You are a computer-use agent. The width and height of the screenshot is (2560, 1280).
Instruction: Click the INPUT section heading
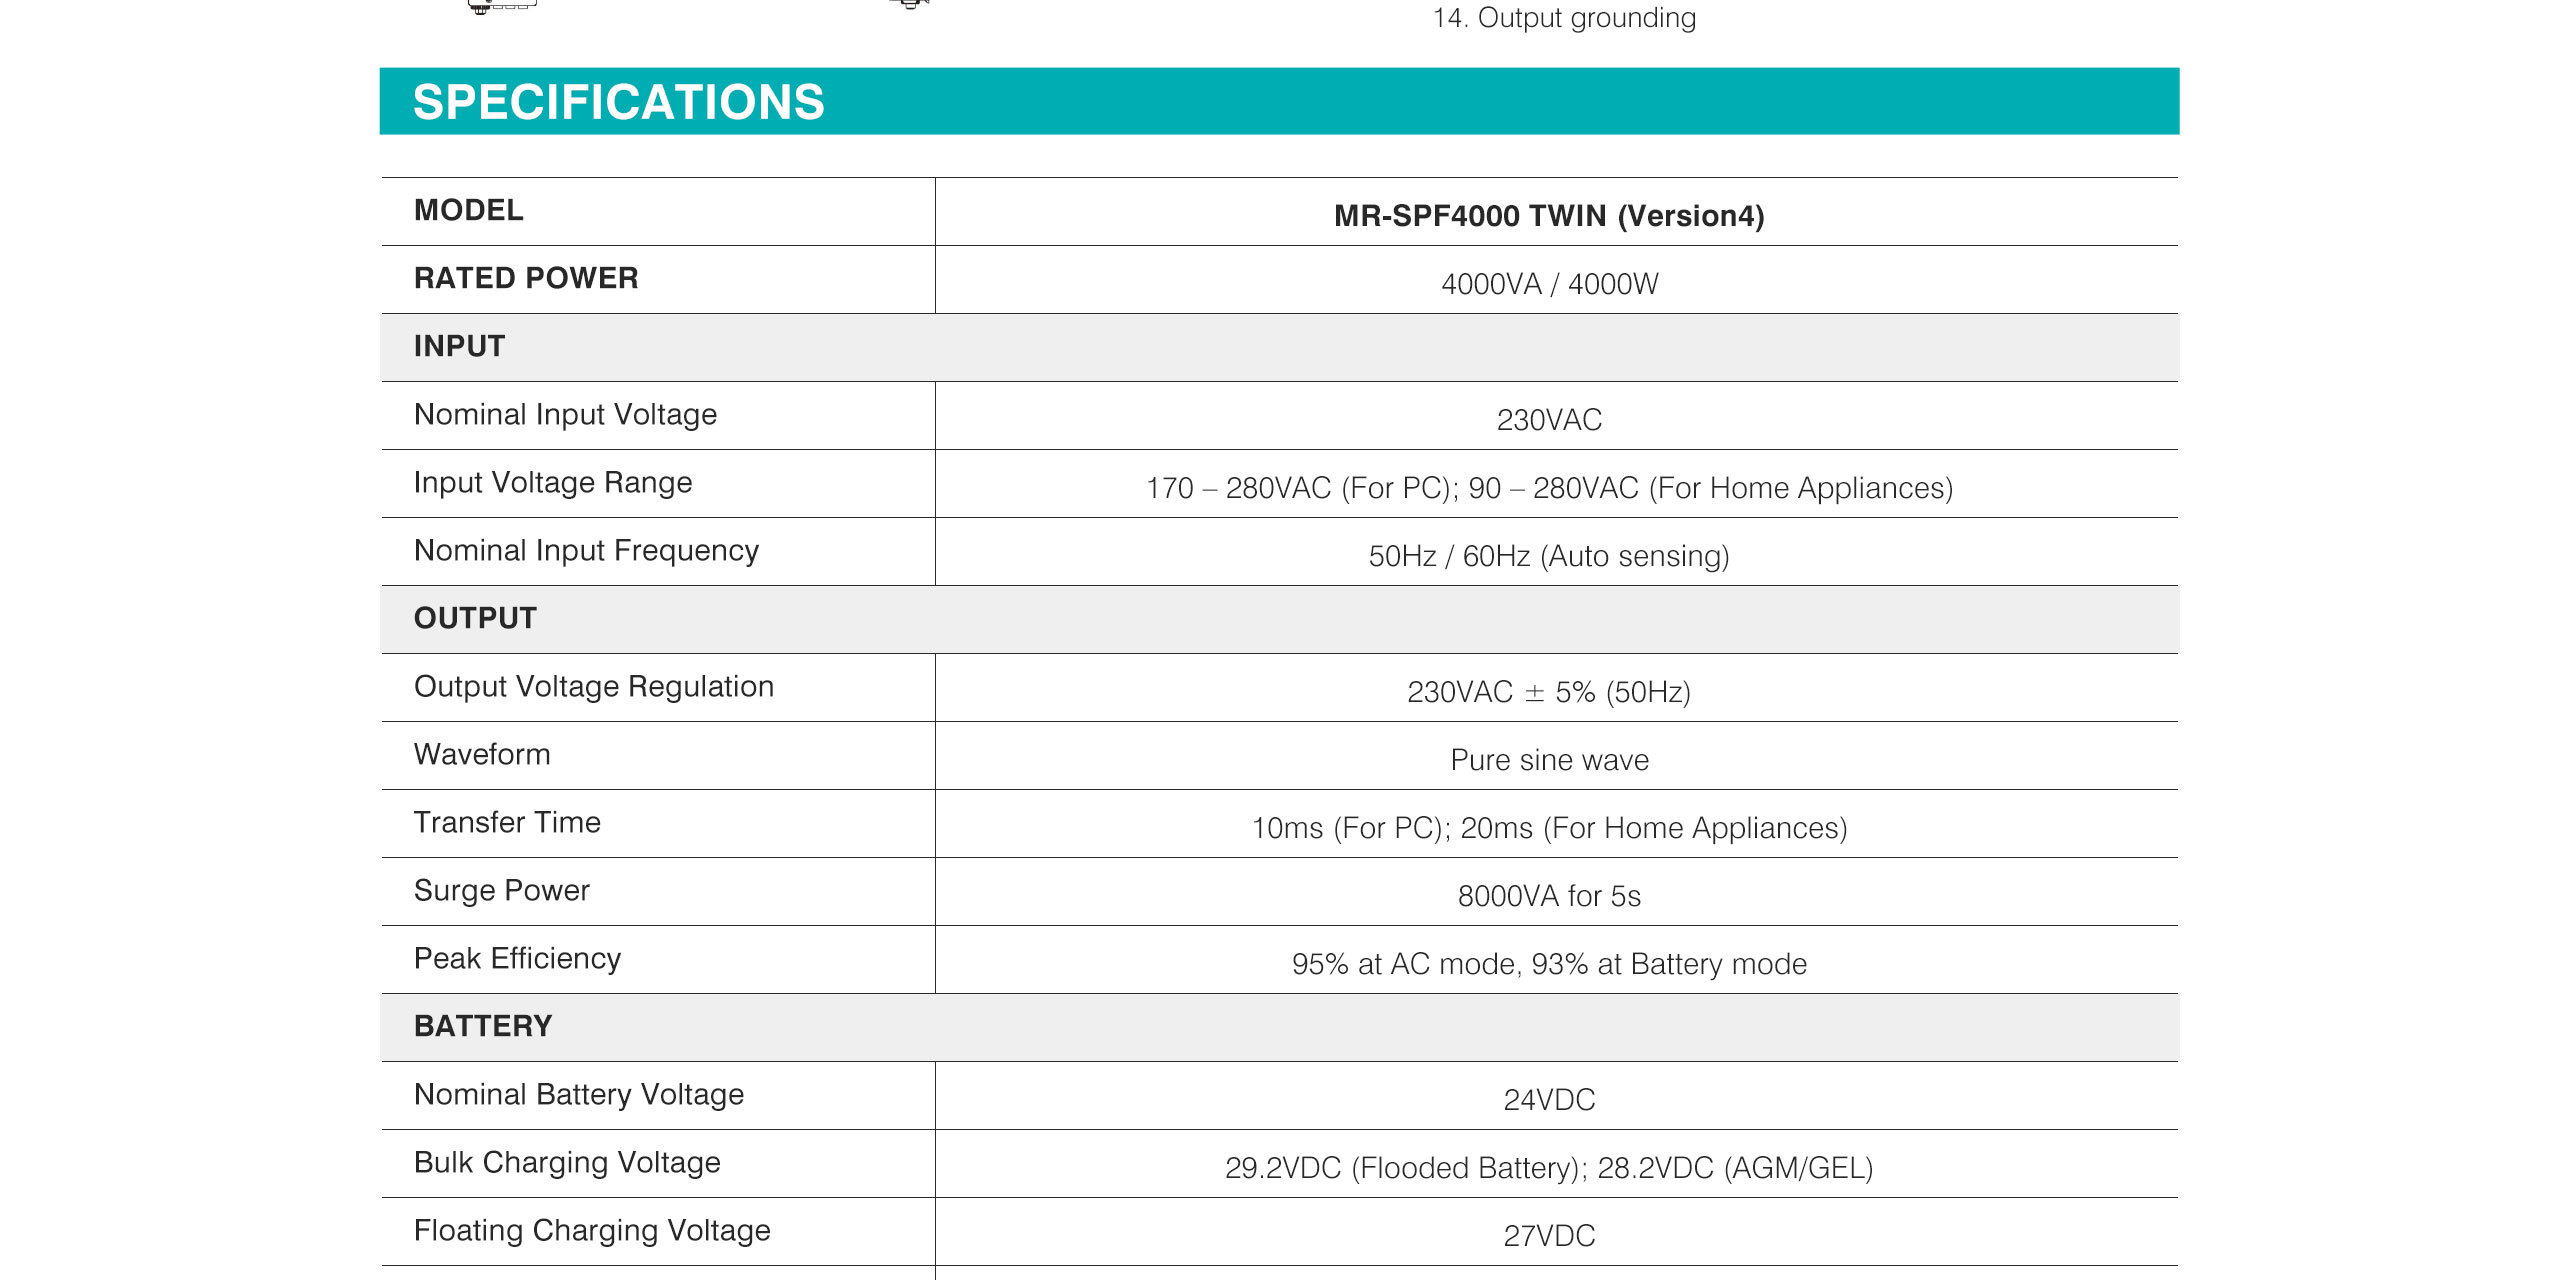click(460, 346)
